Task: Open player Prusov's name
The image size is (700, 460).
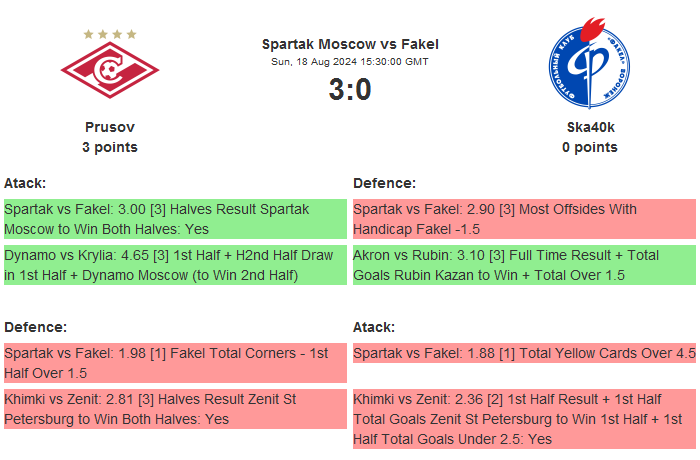Action: click(110, 127)
